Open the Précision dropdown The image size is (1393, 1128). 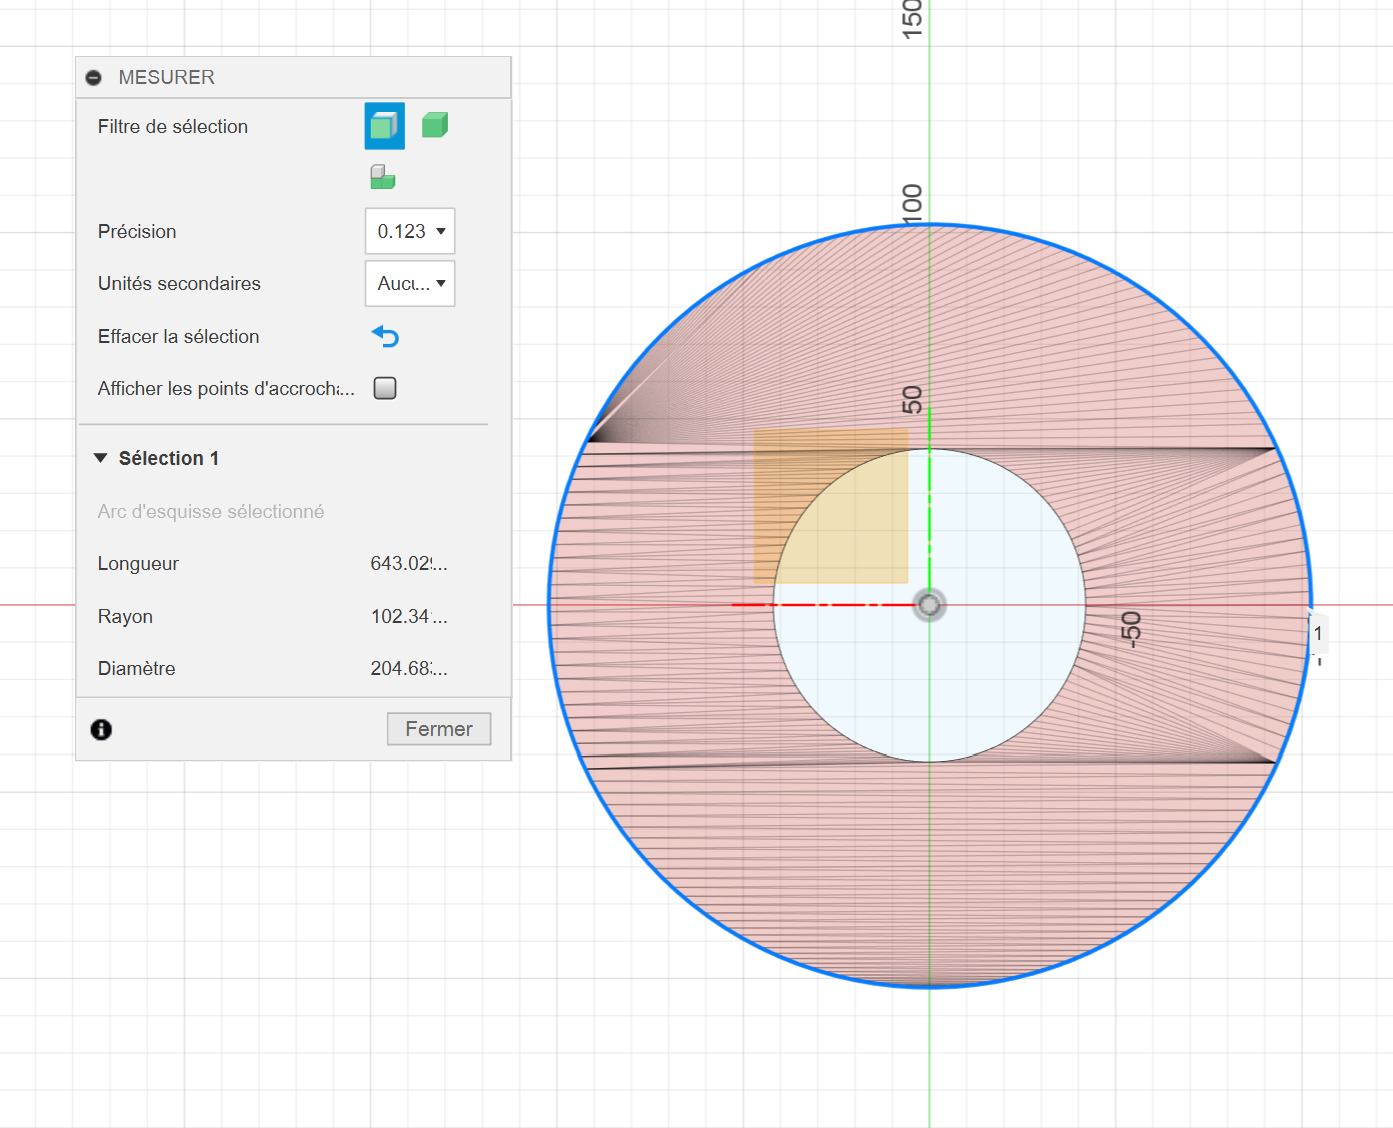[410, 231]
